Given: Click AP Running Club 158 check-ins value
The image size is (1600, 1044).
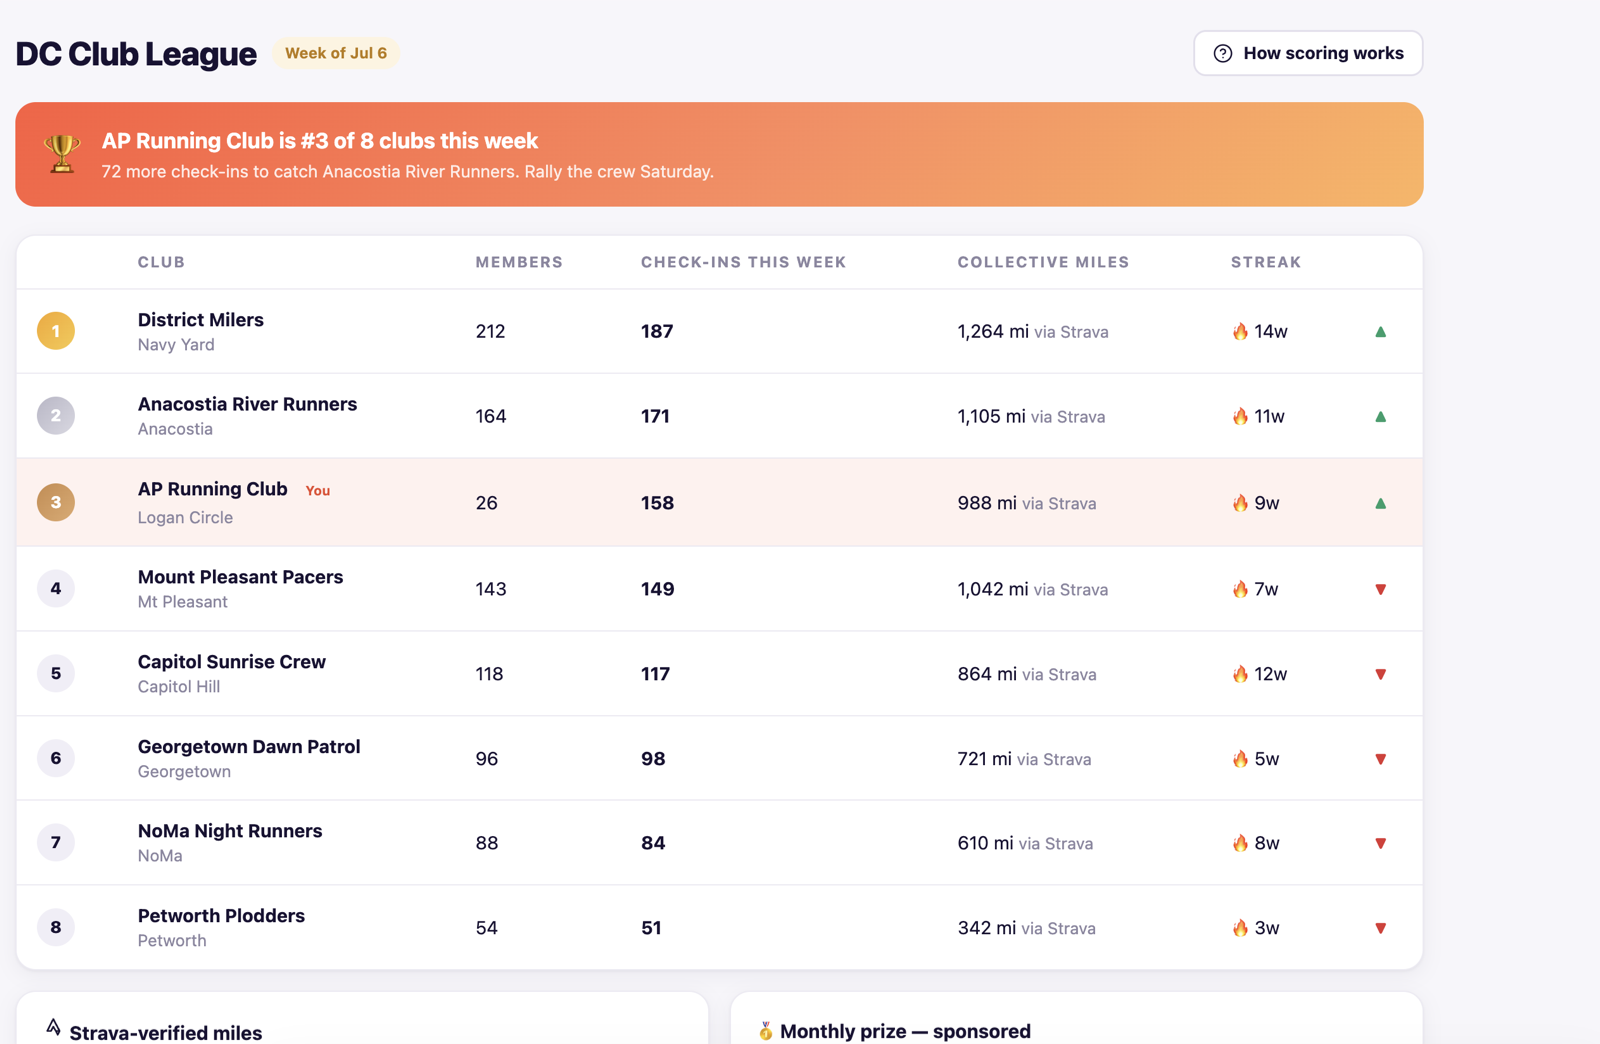Looking at the screenshot, I should (x=657, y=503).
